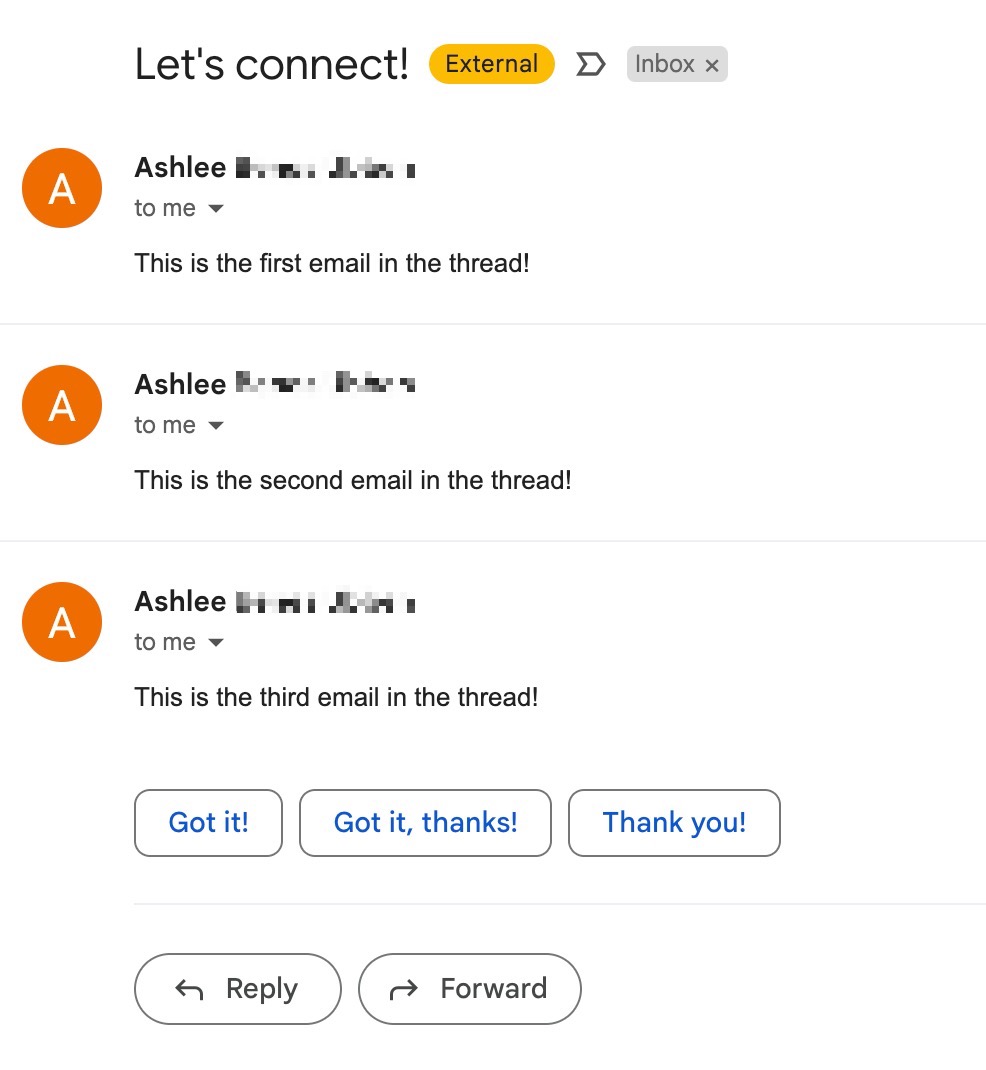Click the forward arrow icon inside Forward

pos(404,989)
